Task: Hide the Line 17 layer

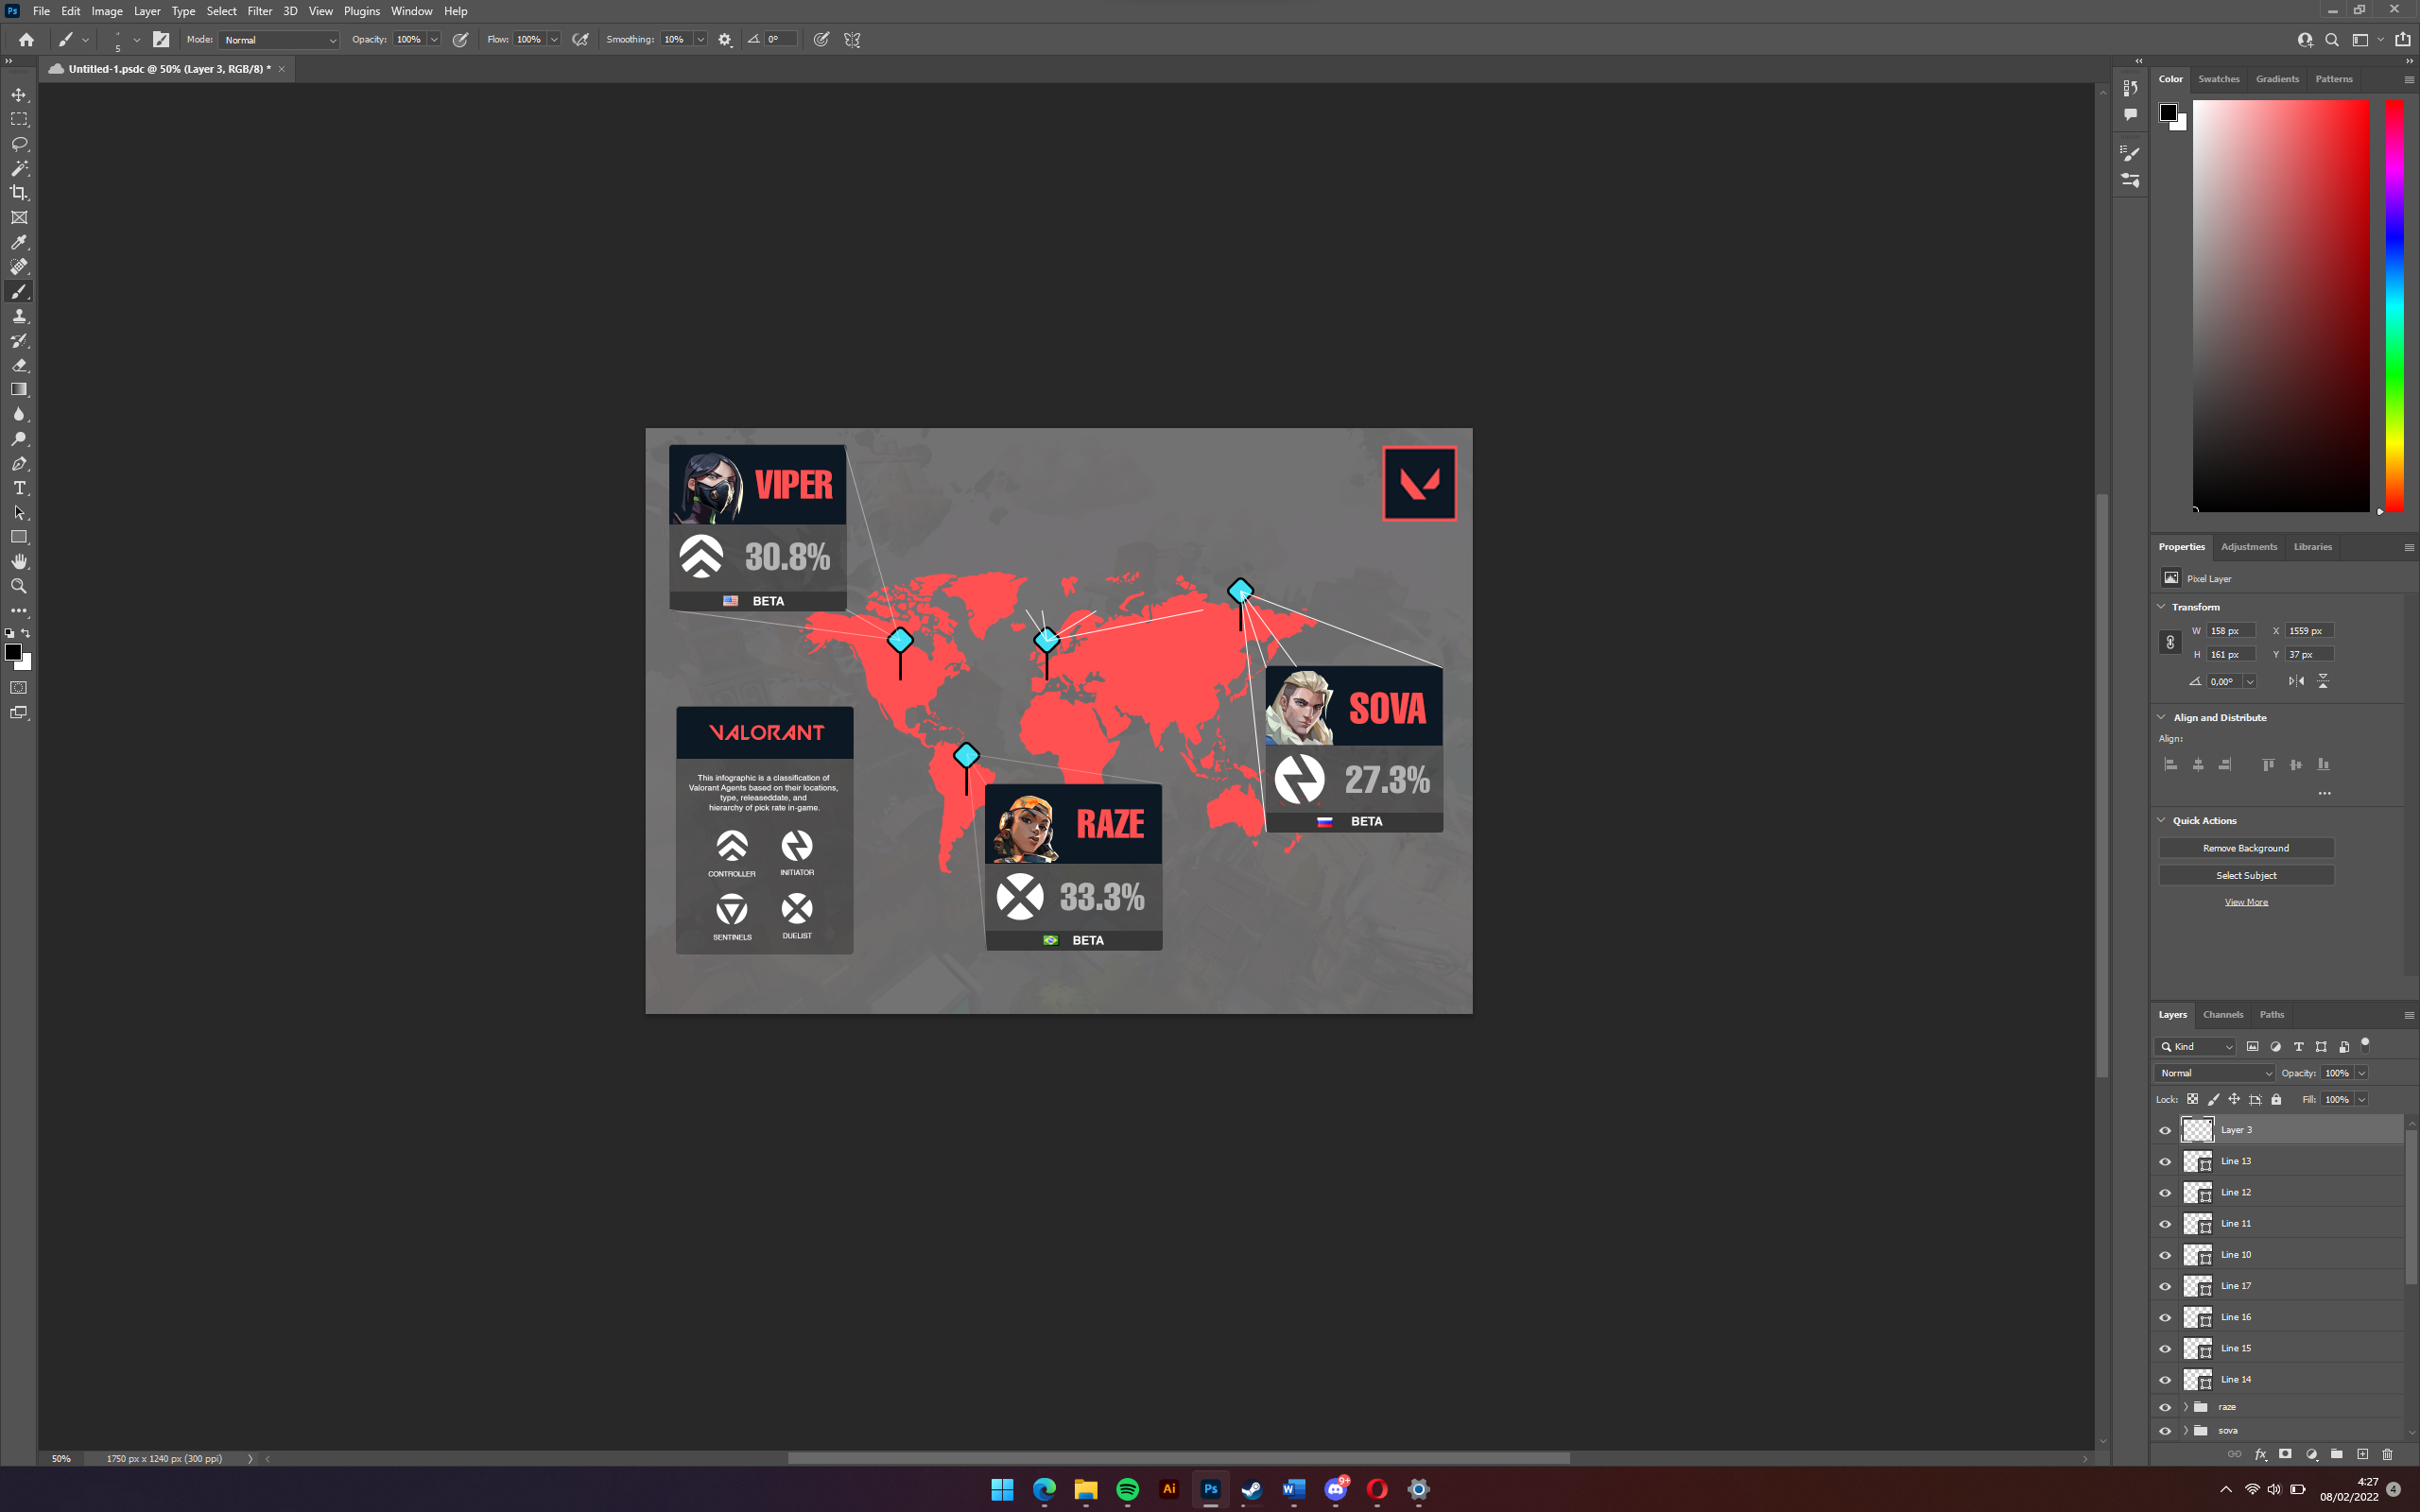Action: point(2165,1286)
